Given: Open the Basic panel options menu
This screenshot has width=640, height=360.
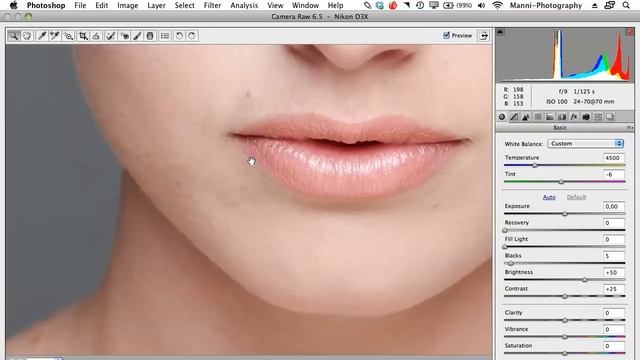Looking at the screenshot, I should pos(630,128).
